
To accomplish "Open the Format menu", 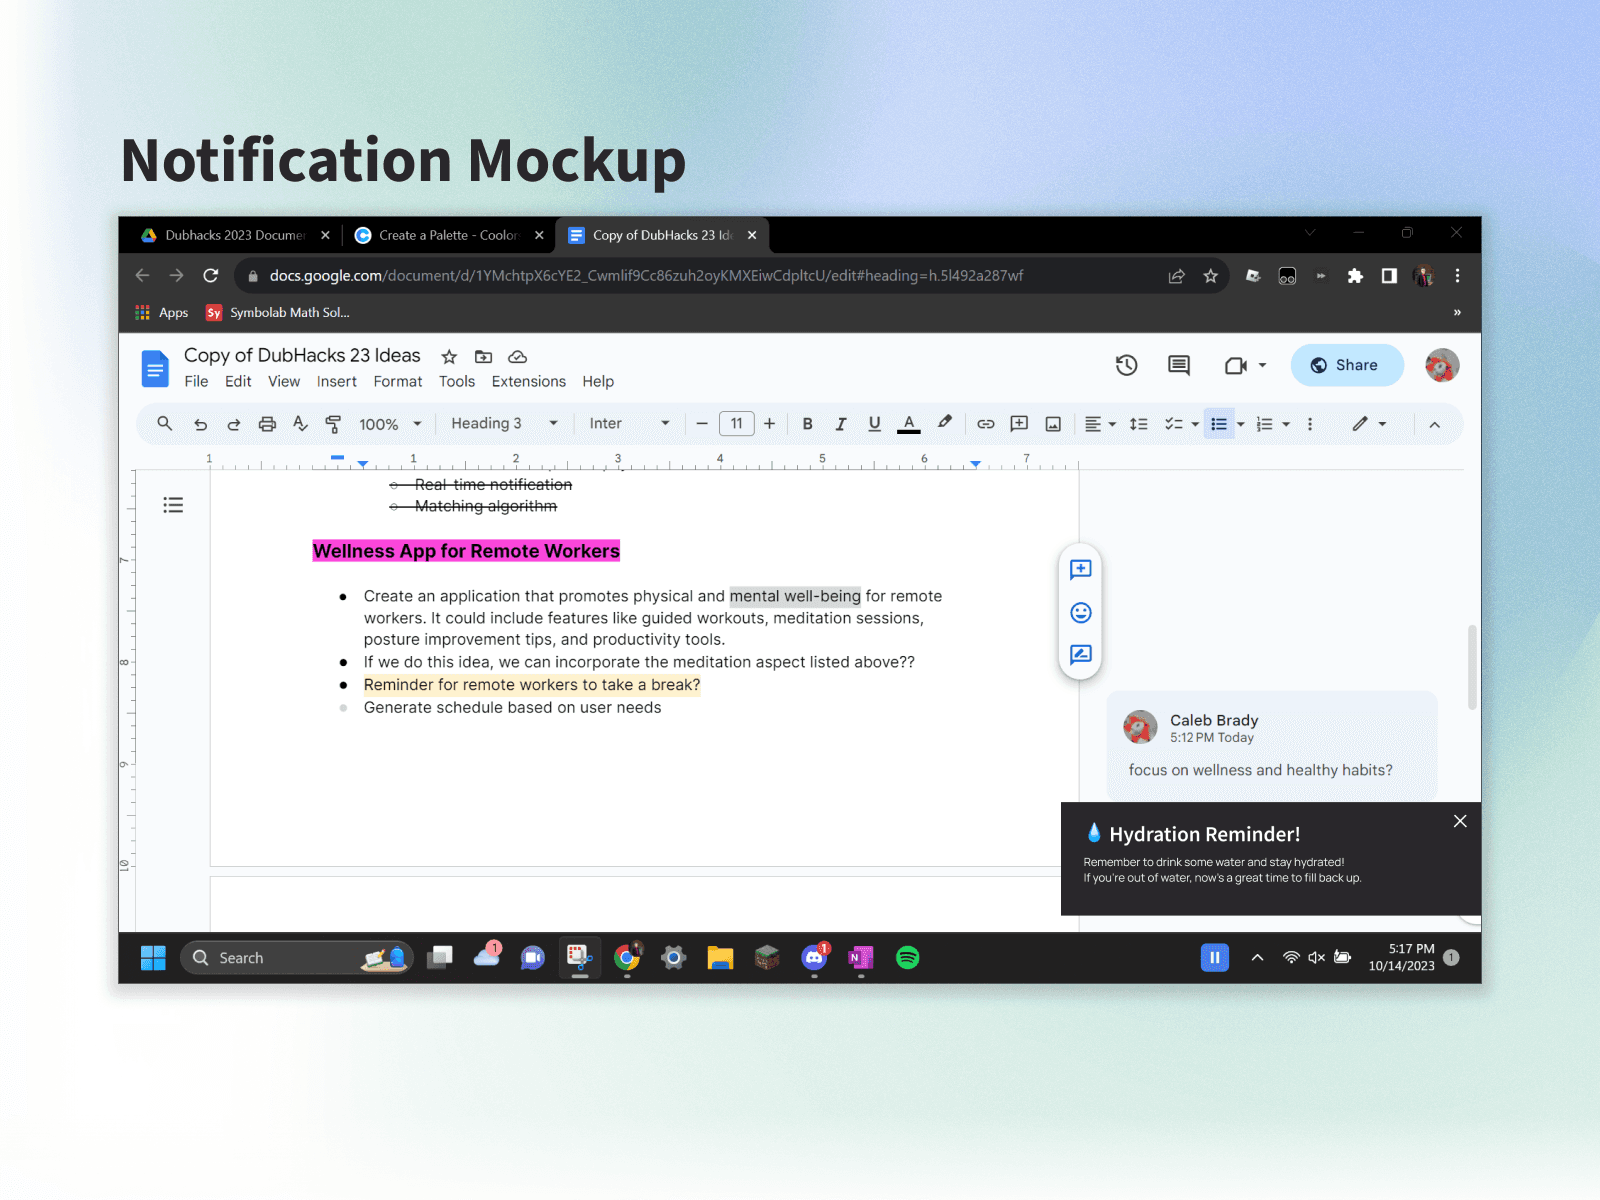I will pos(397,381).
